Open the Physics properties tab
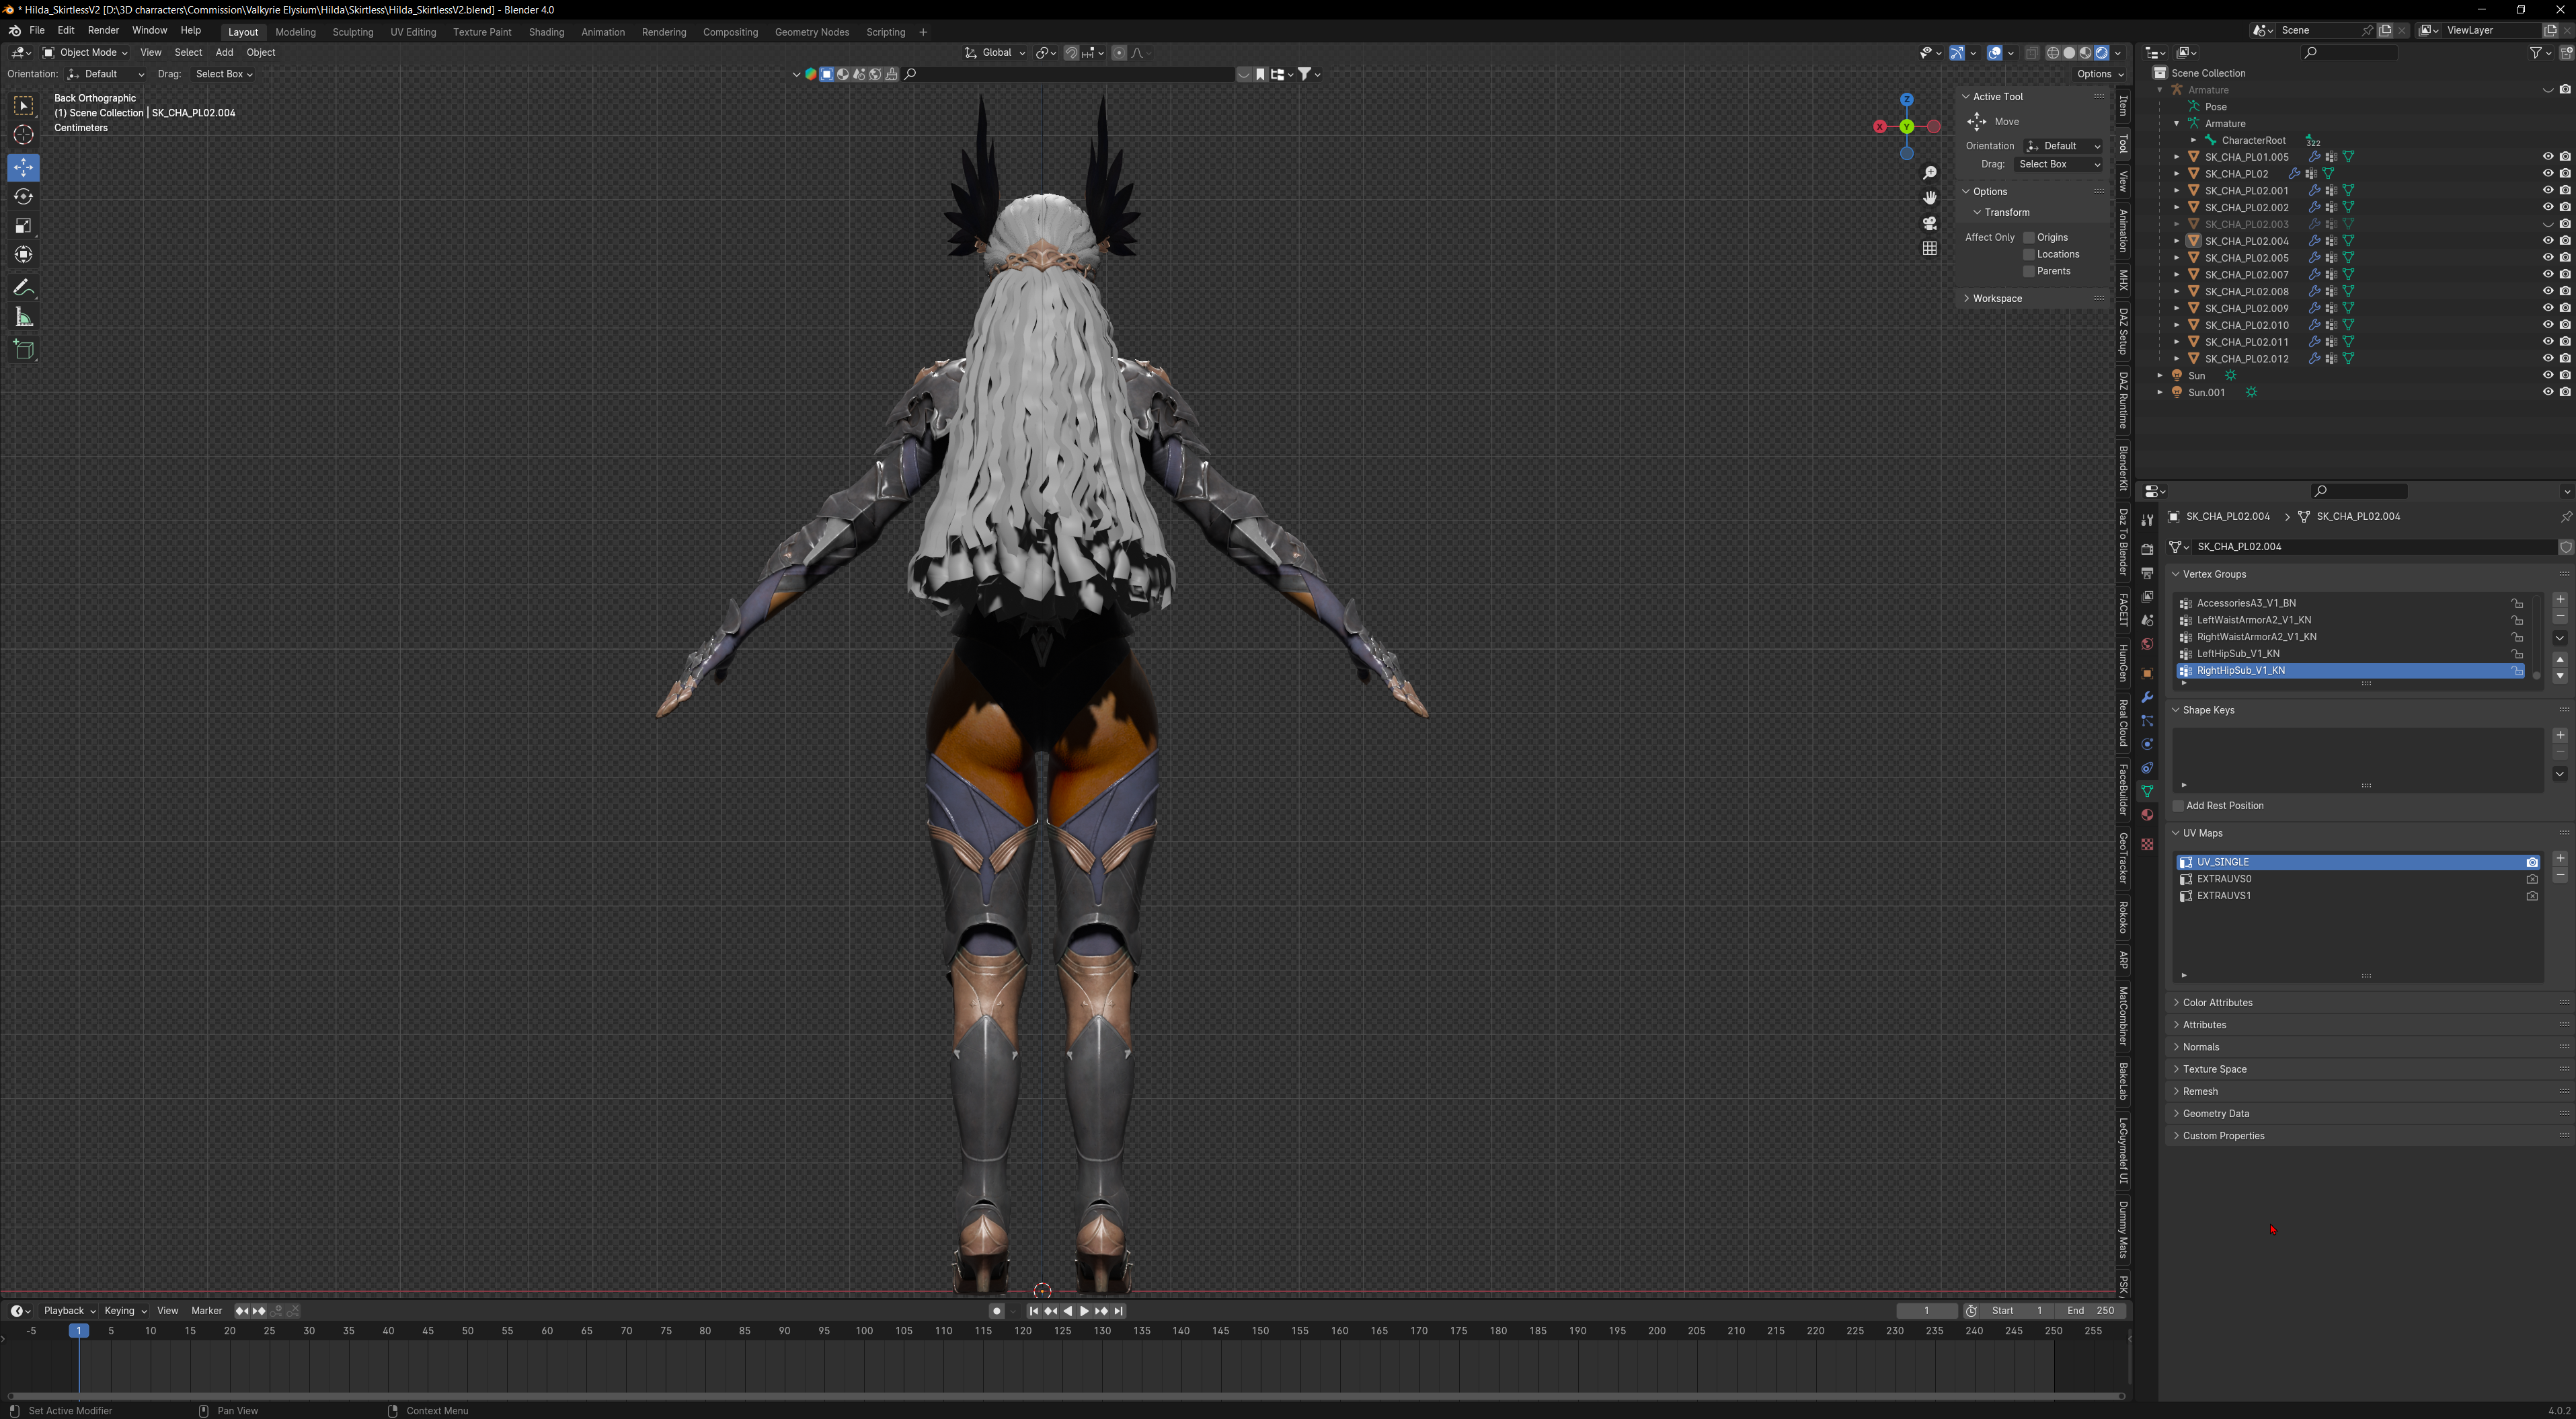The image size is (2576, 1419). [2147, 744]
